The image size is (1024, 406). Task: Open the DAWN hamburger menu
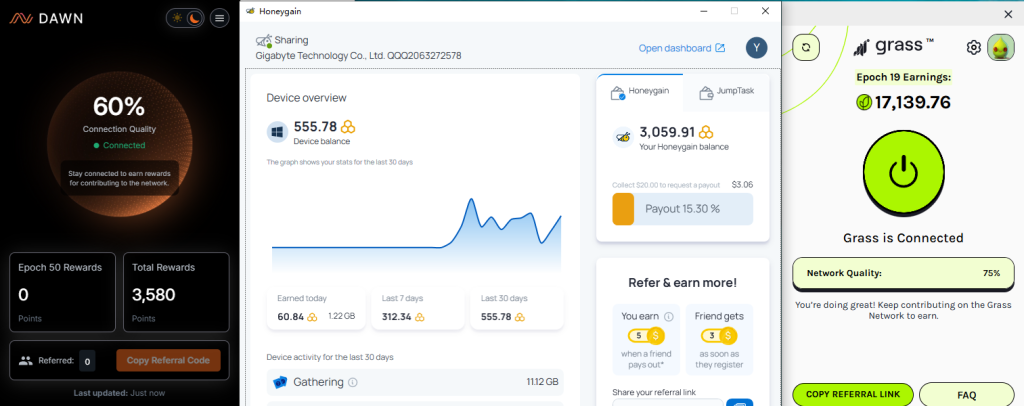tap(219, 18)
